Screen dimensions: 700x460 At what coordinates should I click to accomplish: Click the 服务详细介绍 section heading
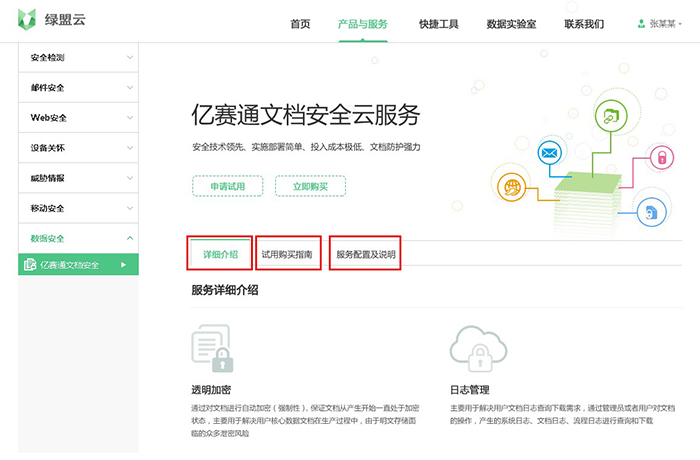coord(225,290)
